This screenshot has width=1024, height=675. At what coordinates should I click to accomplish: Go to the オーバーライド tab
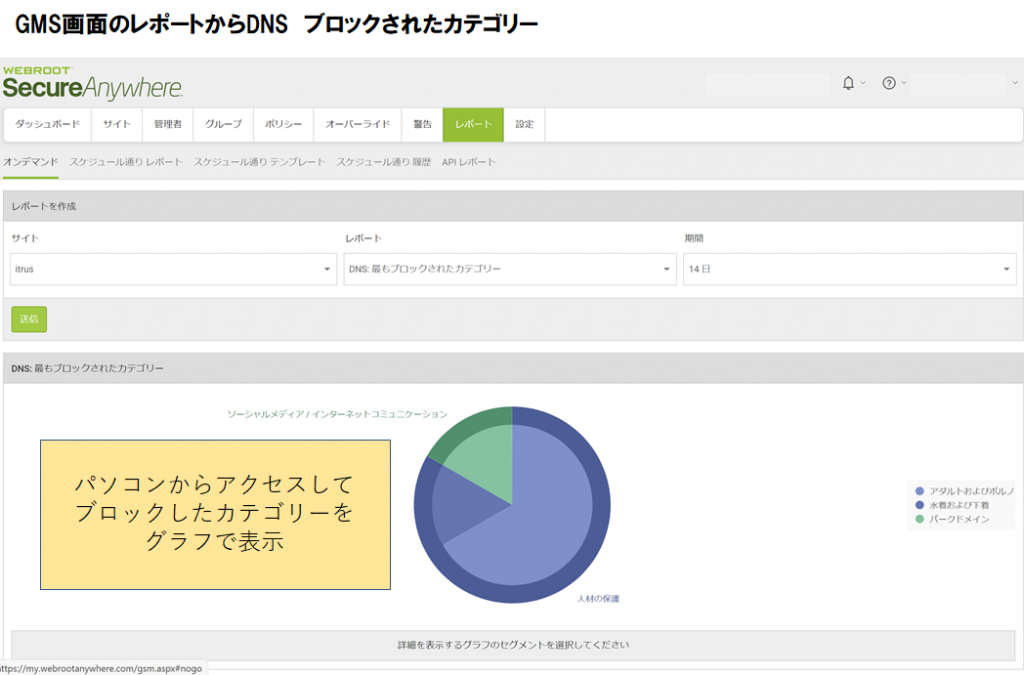(x=357, y=125)
